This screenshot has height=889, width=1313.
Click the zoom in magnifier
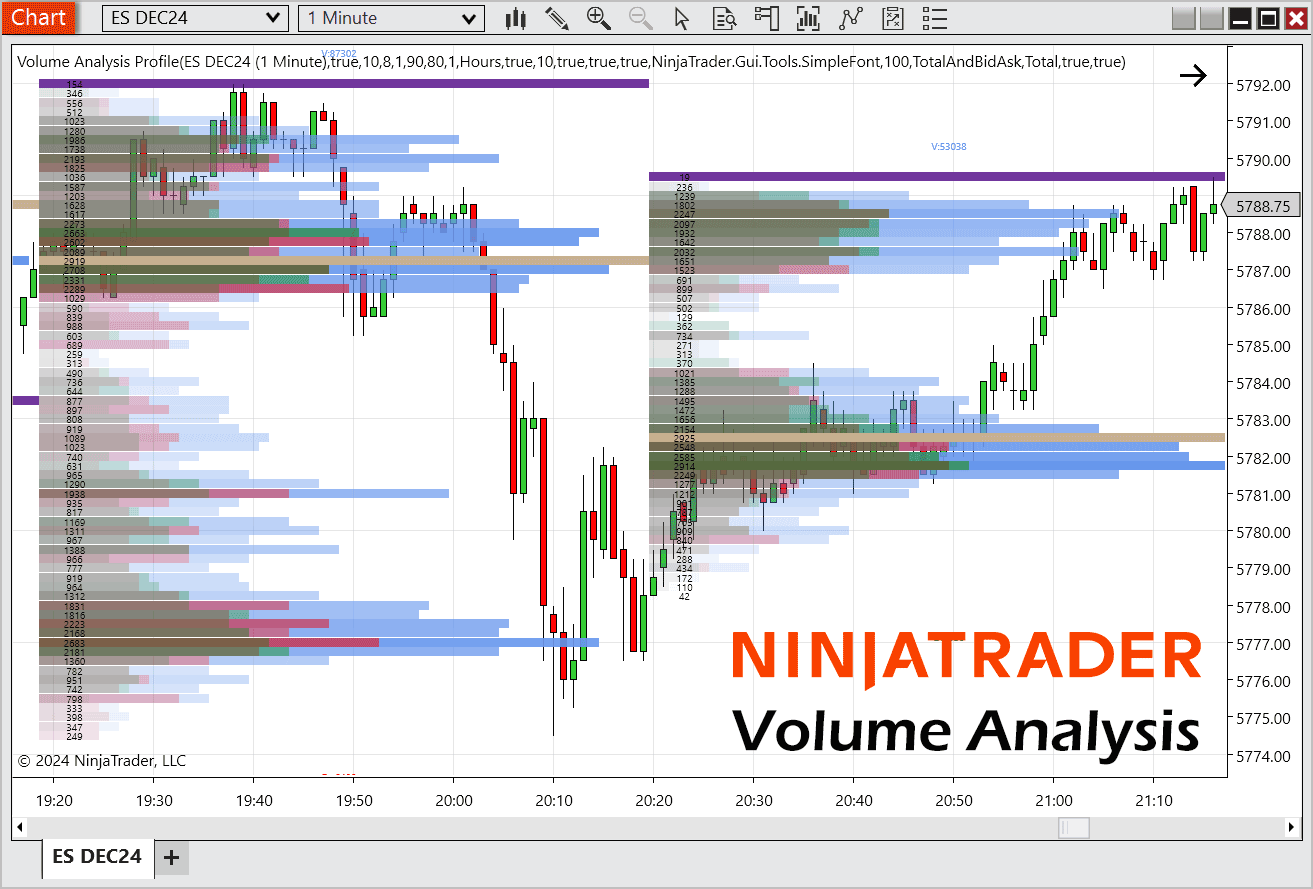coord(599,18)
